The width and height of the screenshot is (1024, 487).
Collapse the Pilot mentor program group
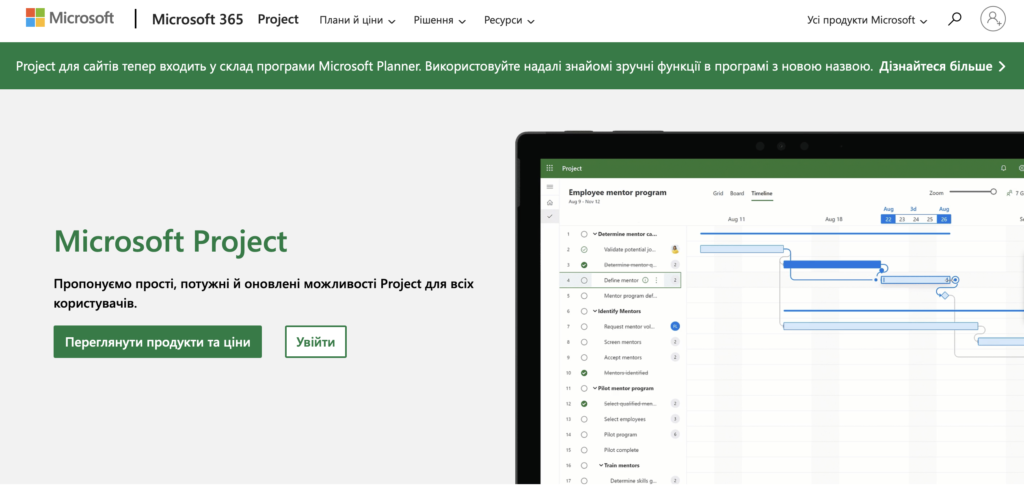pos(595,388)
